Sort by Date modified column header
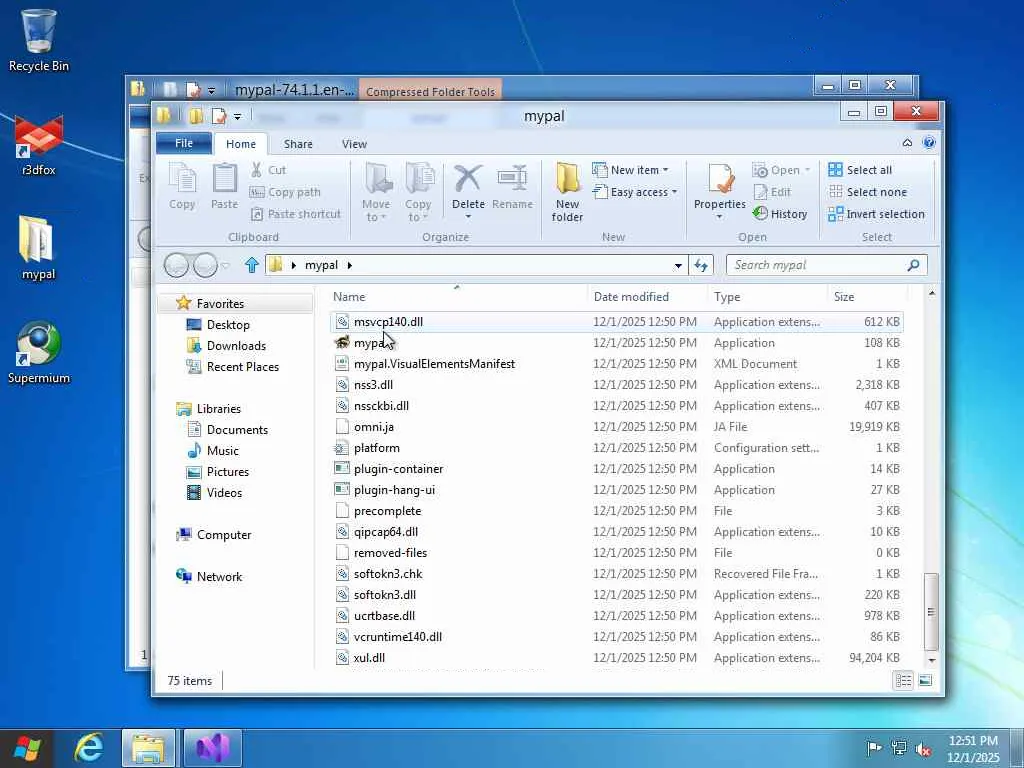 pos(647,296)
